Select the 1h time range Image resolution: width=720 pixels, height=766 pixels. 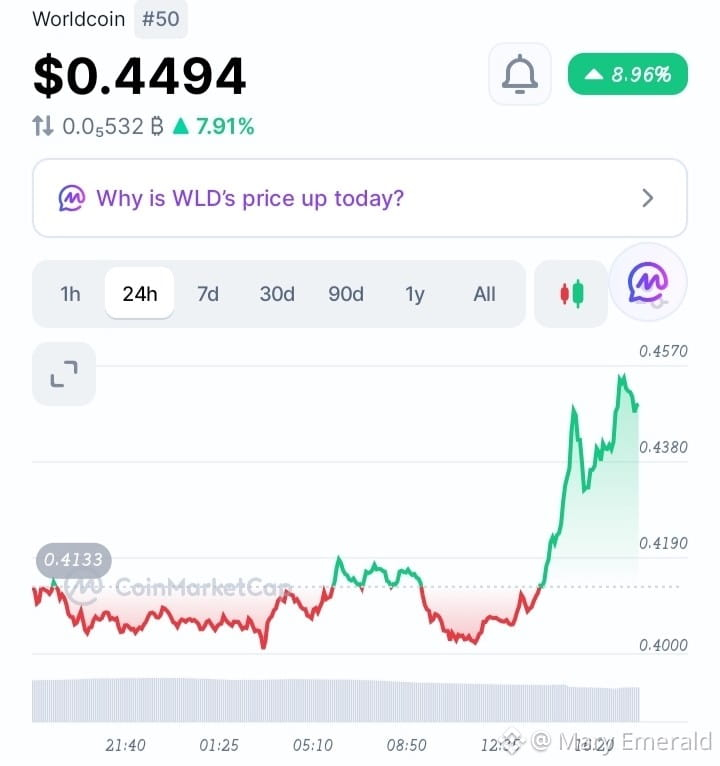(70, 294)
